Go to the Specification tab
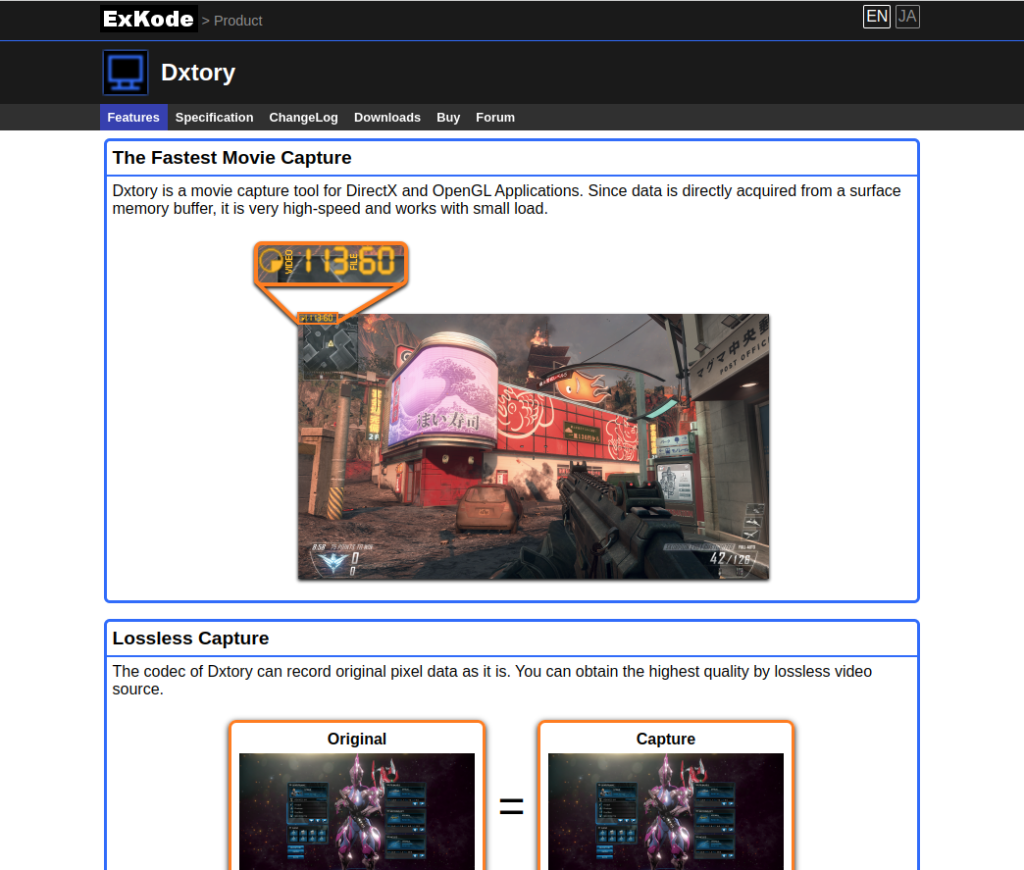Screen dimensions: 1024x870 pos(214,117)
